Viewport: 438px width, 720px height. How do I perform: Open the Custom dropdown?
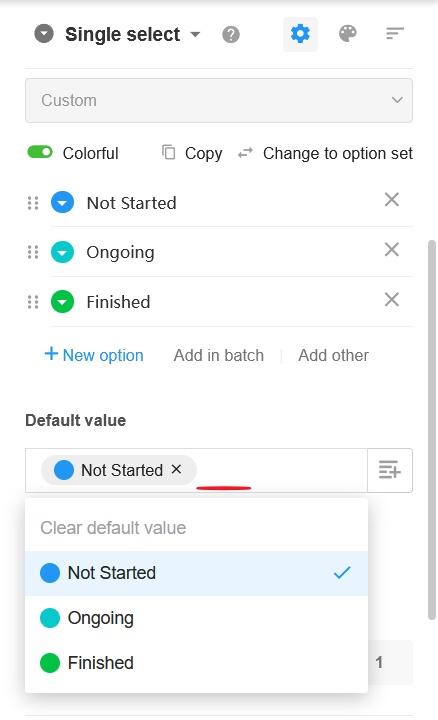[x=219, y=101]
